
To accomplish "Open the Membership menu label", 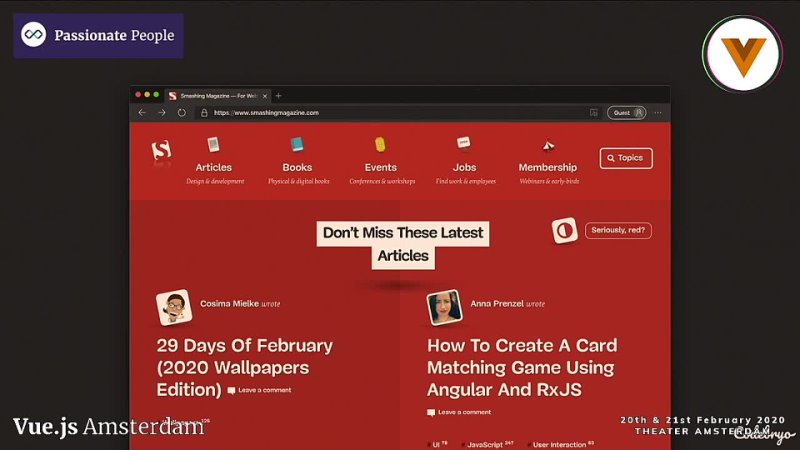I will click(548, 167).
